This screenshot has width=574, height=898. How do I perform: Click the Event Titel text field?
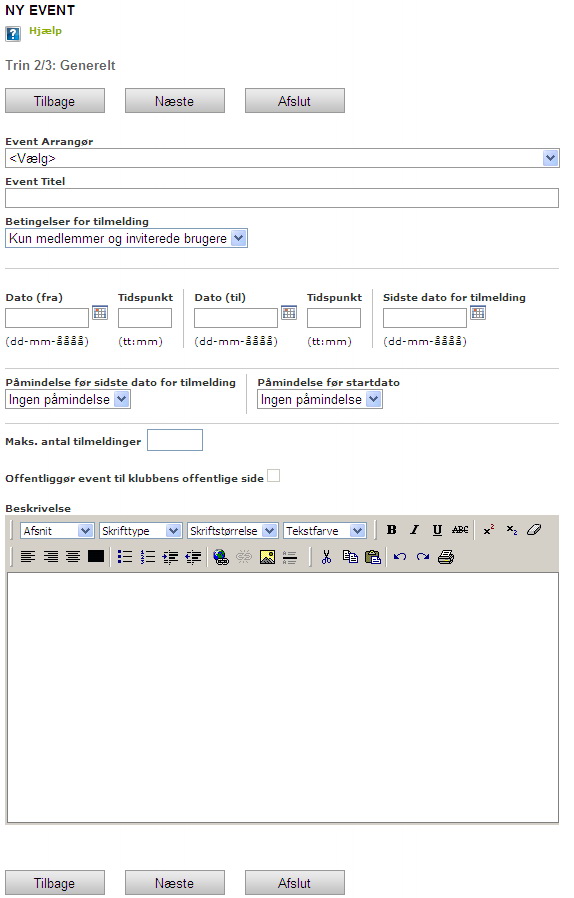[282, 198]
